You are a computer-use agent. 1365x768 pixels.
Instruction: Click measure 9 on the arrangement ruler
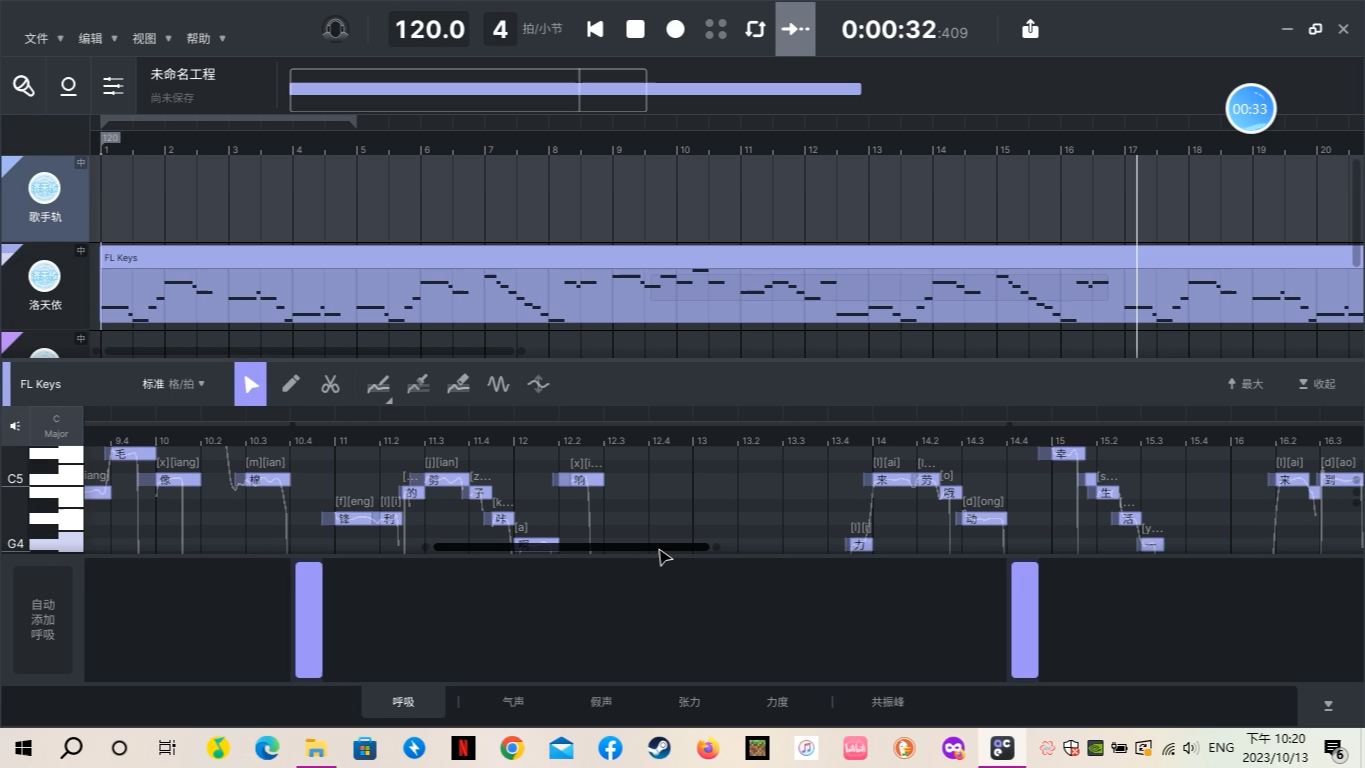click(x=618, y=149)
